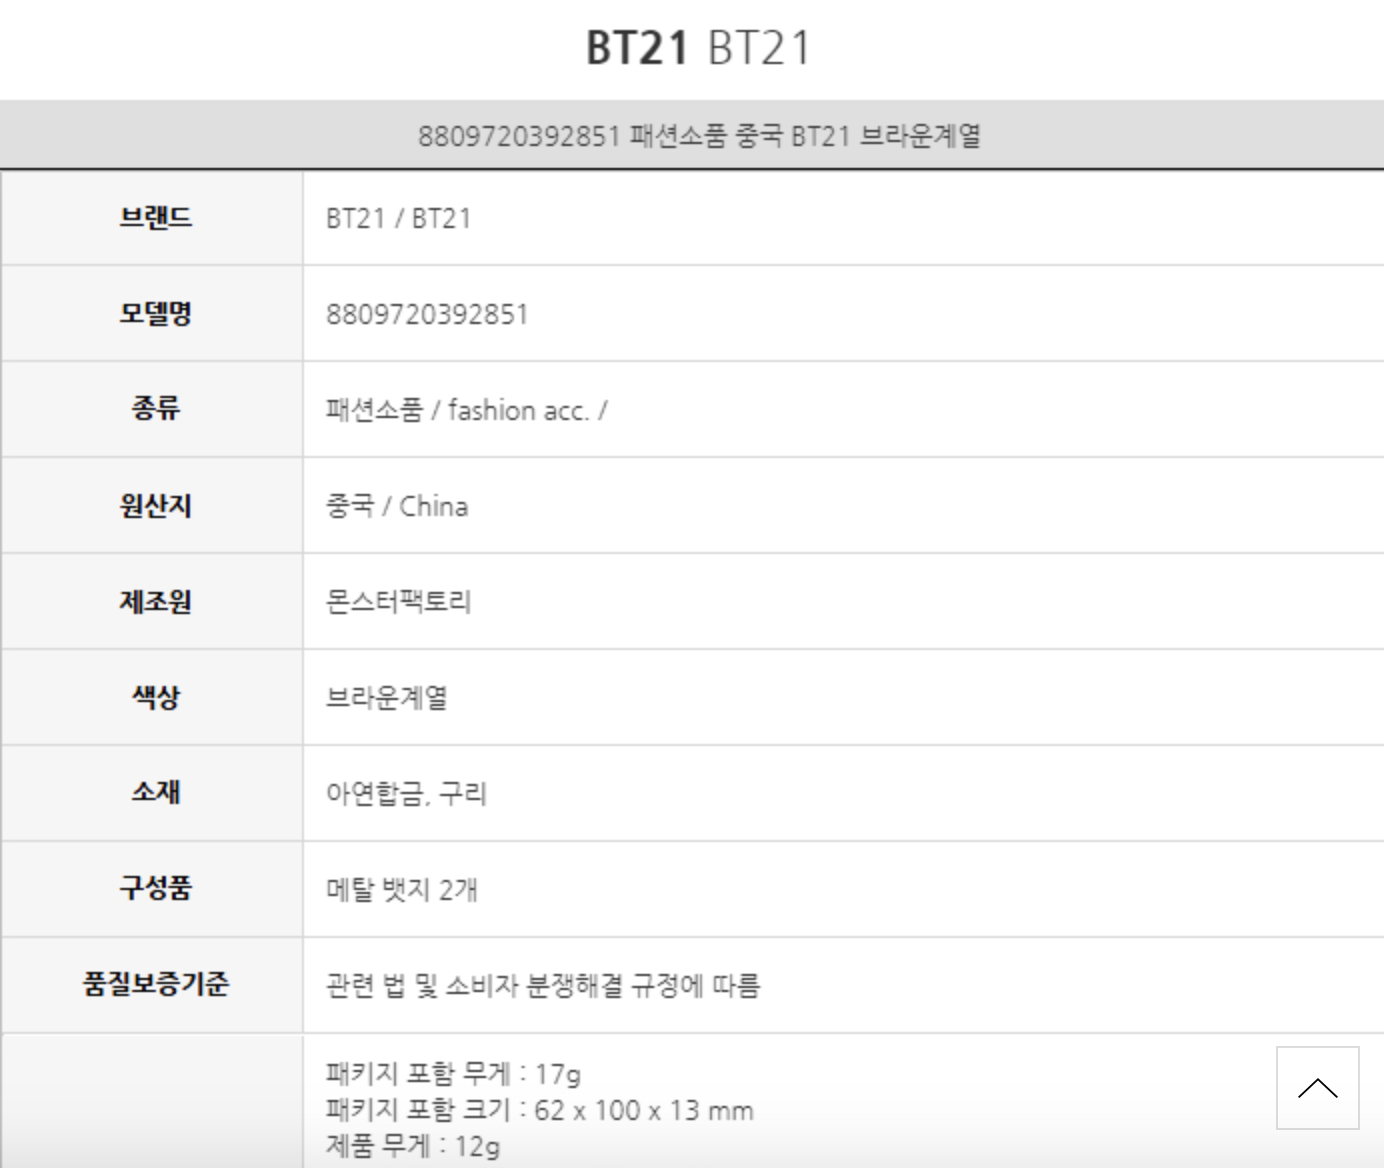Select the 색상 row label
The width and height of the screenshot is (1384, 1168).
(155, 697)
